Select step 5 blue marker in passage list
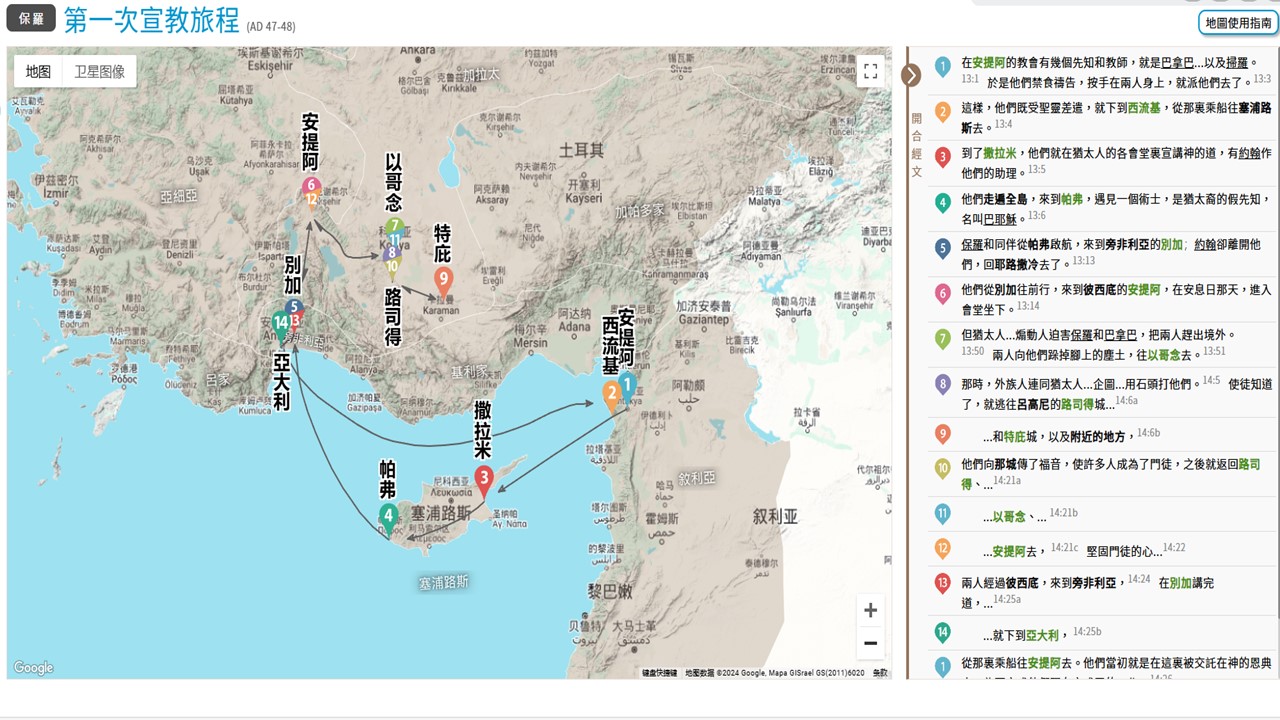 942,248
